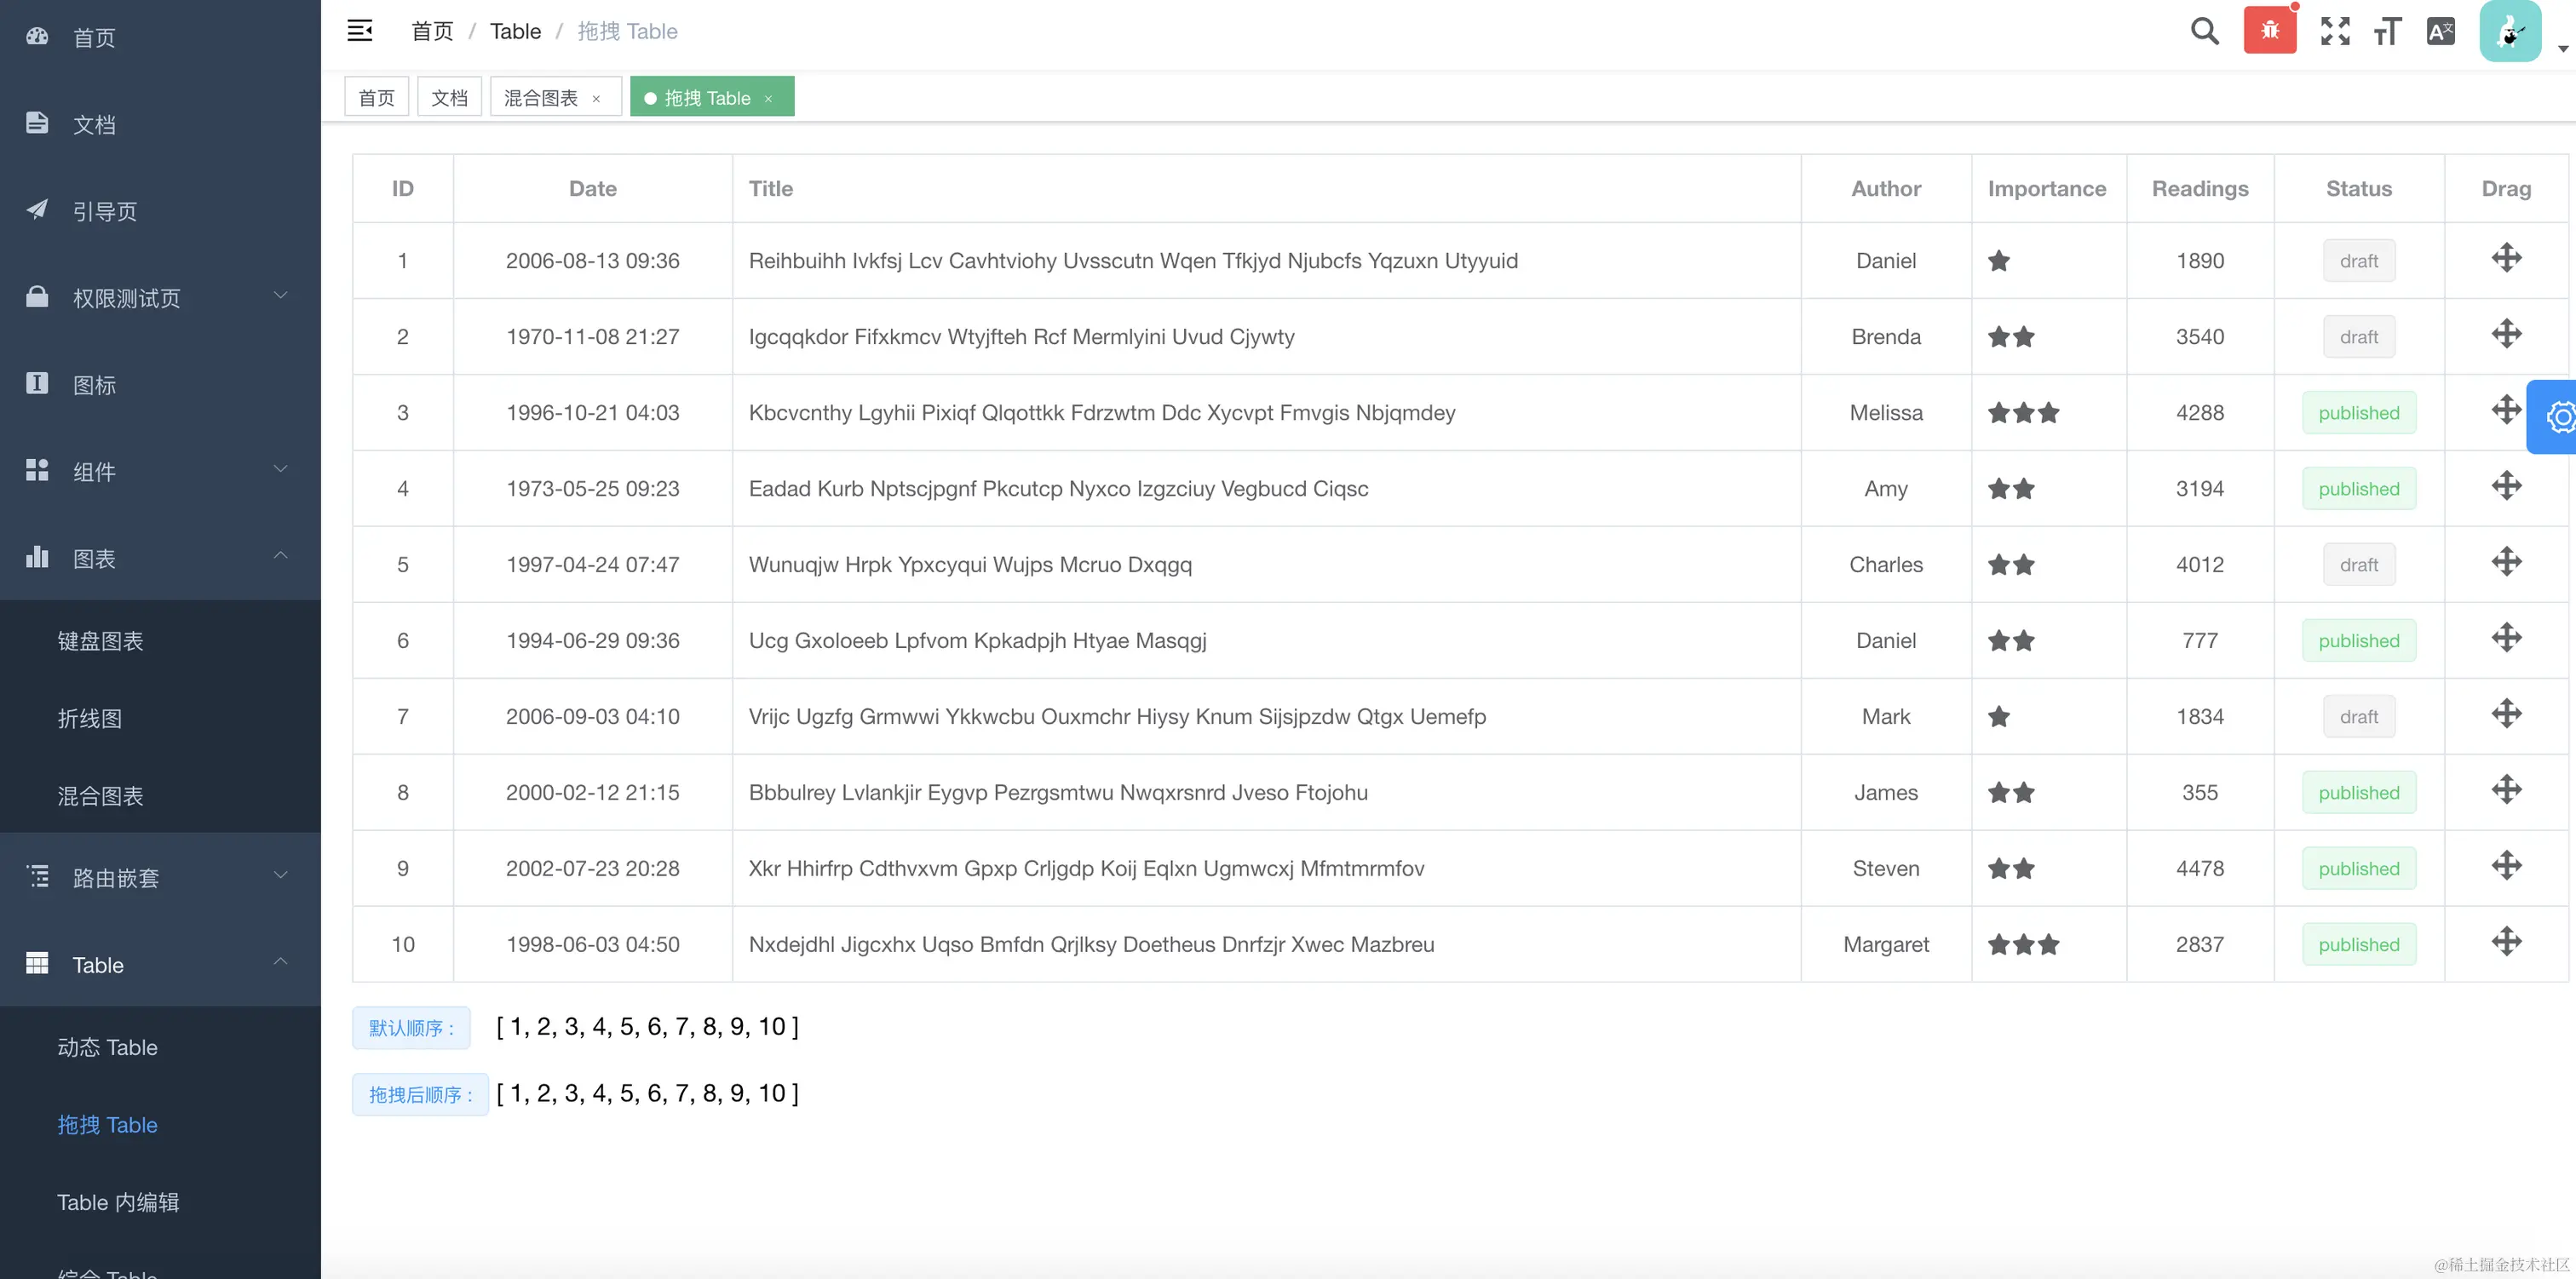
Task: Click the user avatar thumbnail
Action: click(2509, 30)
